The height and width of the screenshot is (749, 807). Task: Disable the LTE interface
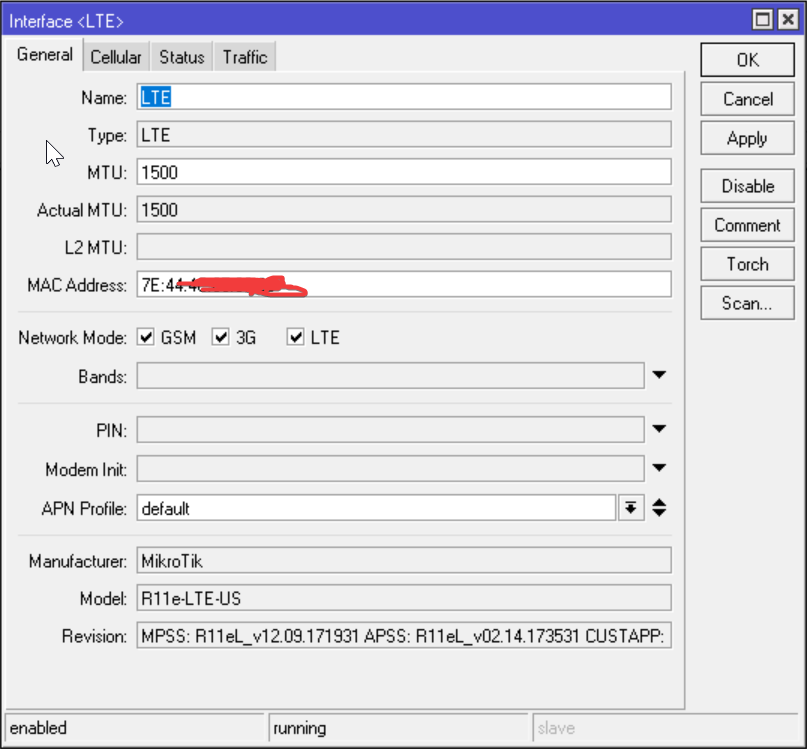tap(747, 186)
